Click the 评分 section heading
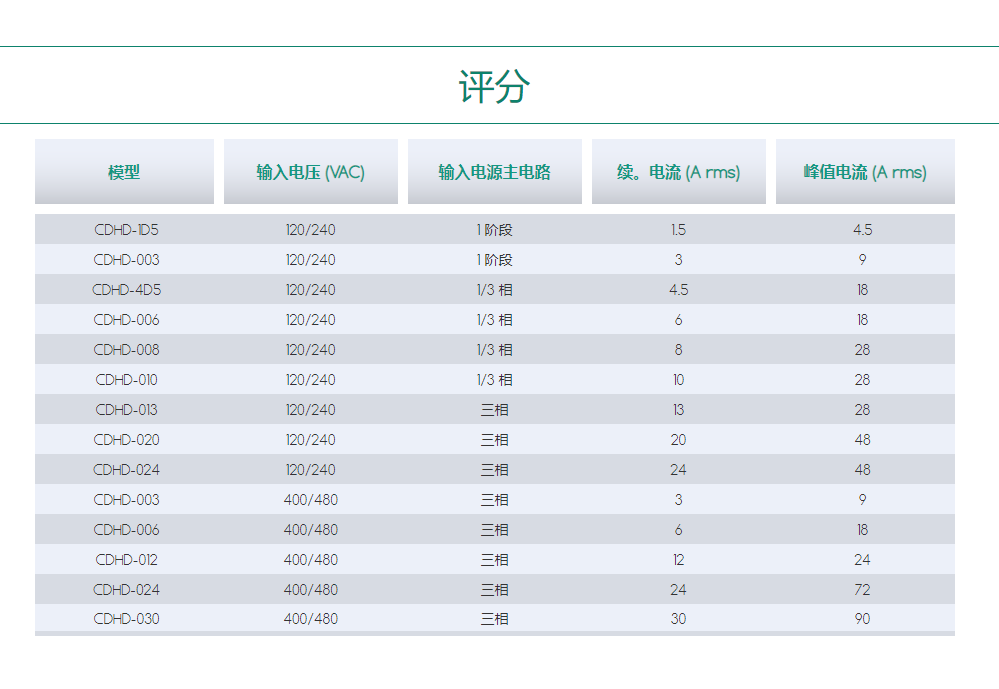This screenshot has height=689, width=999. tap(494, 87)
